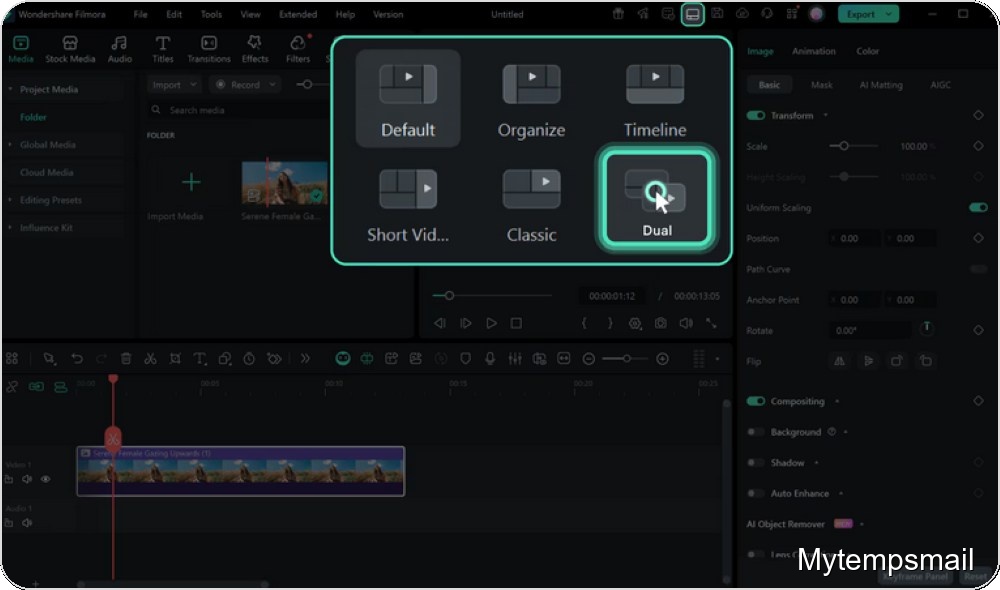Take a snapshot of the preview frame
The image size is (1000, 590).
pos(659,323)
